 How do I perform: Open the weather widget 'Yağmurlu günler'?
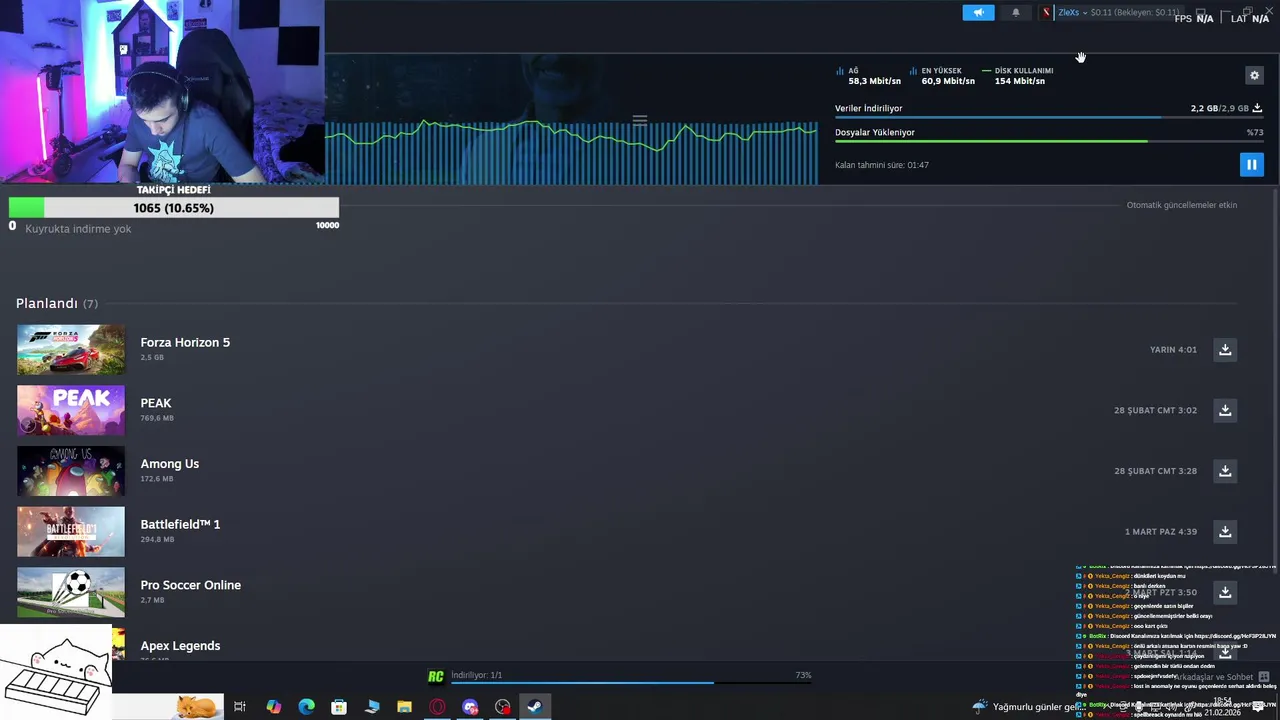coord(1029,707)
